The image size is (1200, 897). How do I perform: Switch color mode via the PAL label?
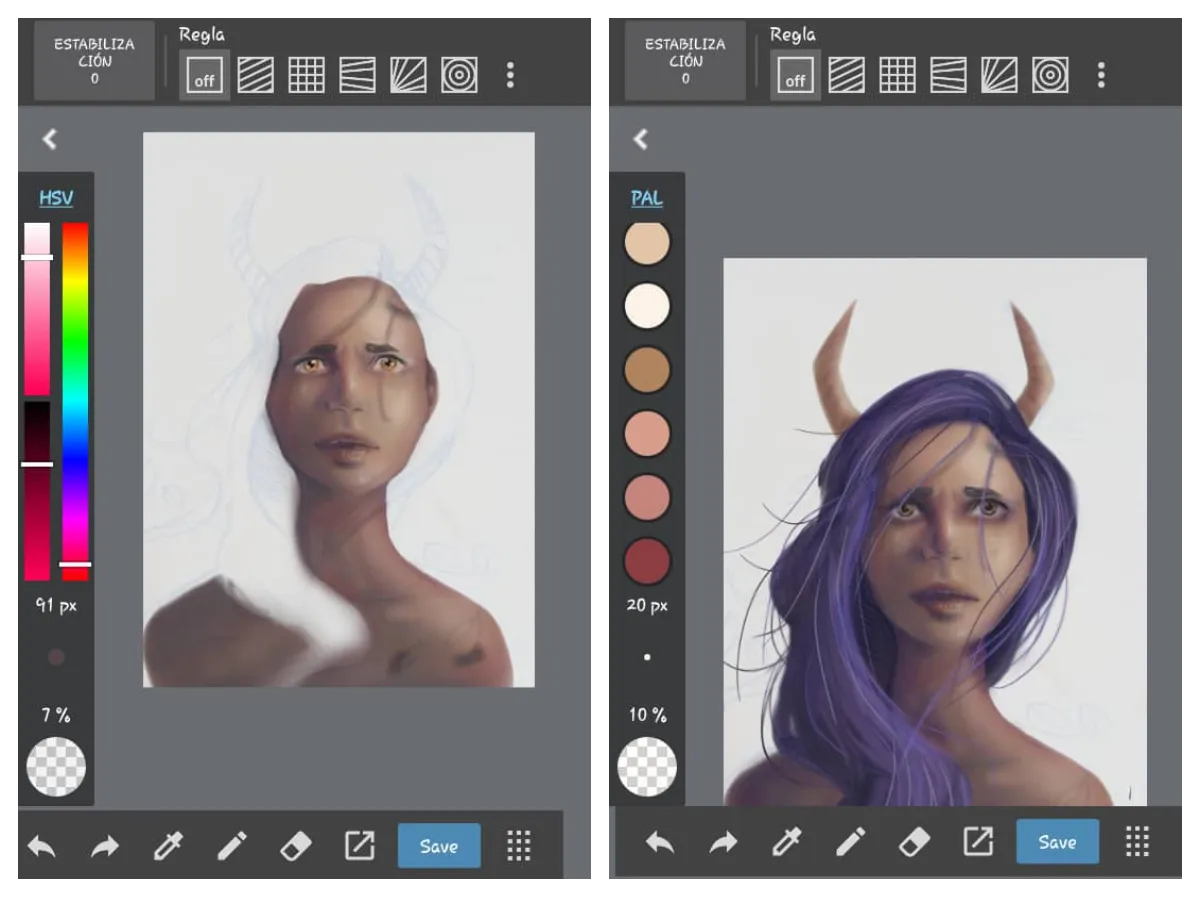[x=647, y=198]
